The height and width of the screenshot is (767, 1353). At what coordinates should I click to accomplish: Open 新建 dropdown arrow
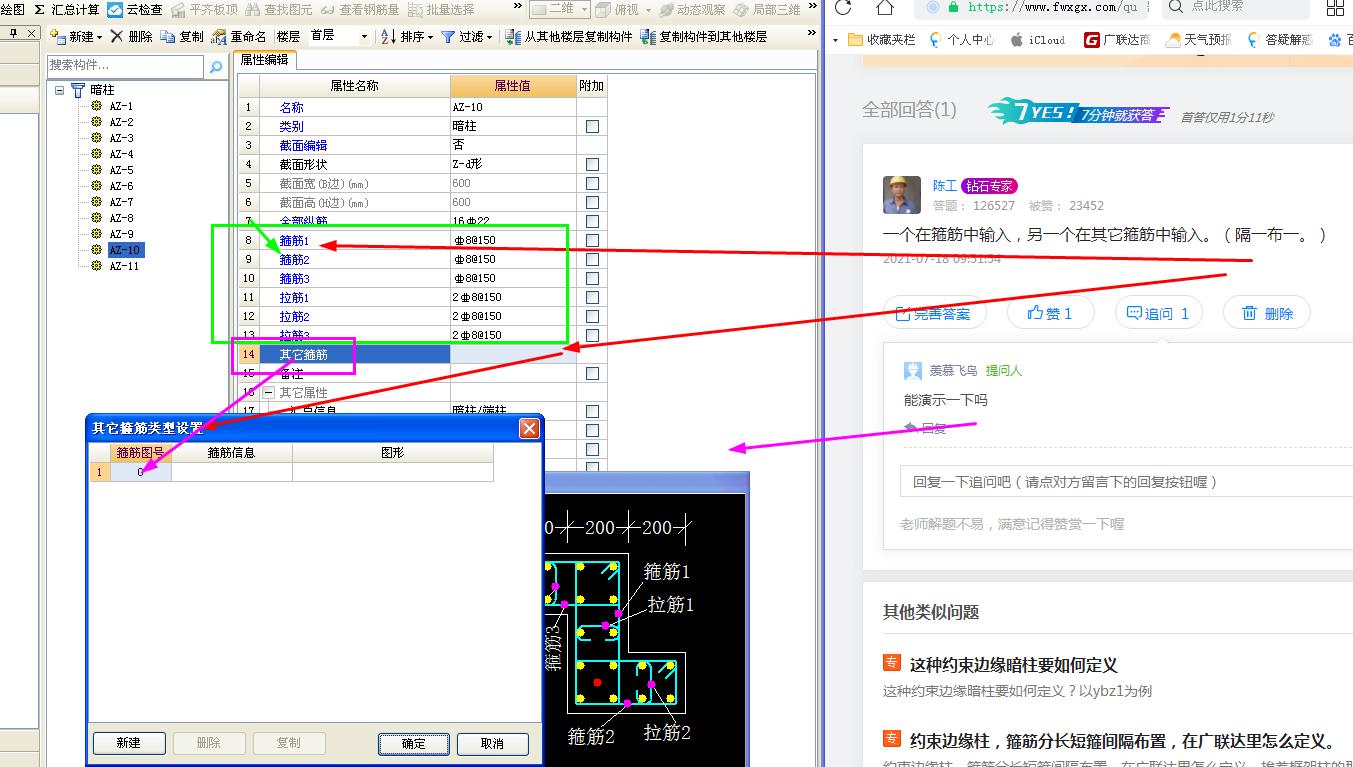pos(100,37)
